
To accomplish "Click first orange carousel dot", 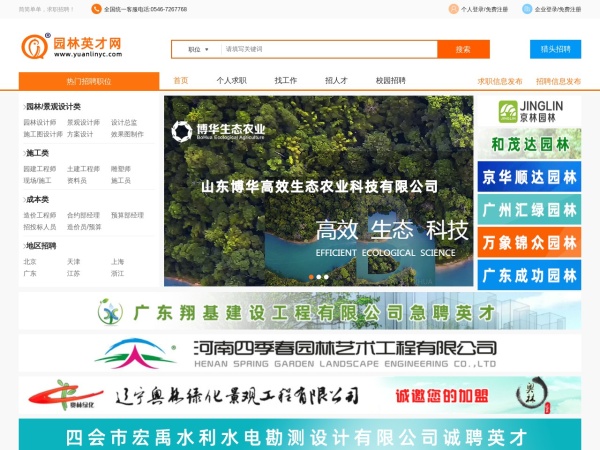I will click(311, 277).
